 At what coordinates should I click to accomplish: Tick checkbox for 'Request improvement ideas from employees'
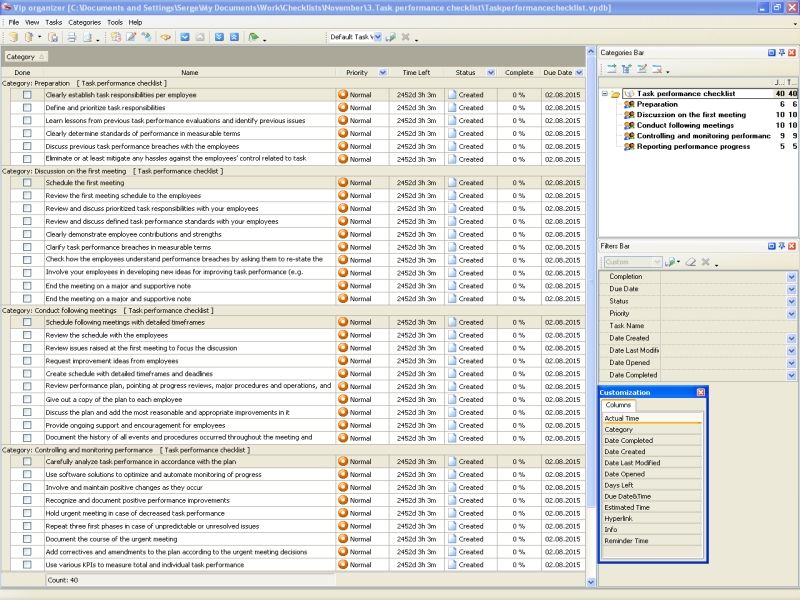(x=27, y=361)
